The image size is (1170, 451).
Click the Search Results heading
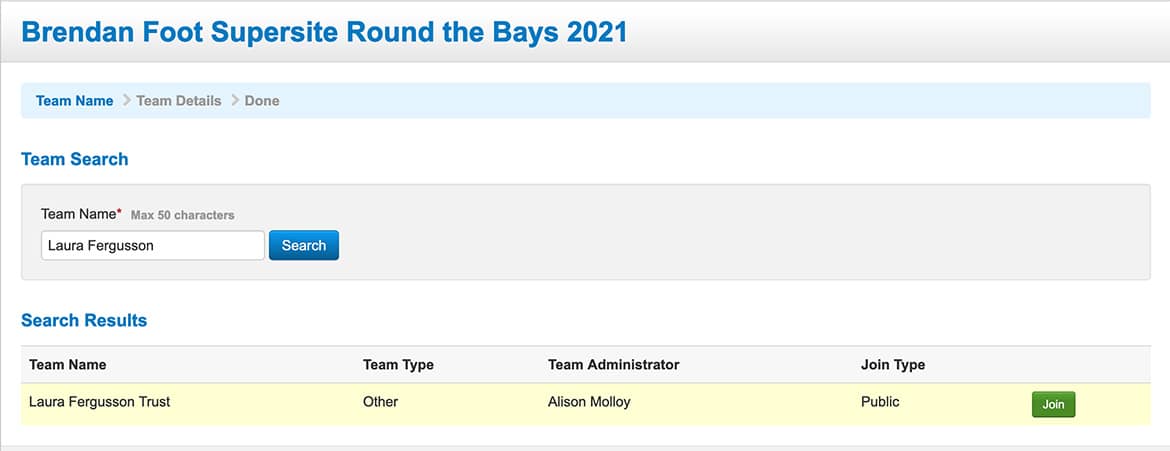tap(84, 321)
